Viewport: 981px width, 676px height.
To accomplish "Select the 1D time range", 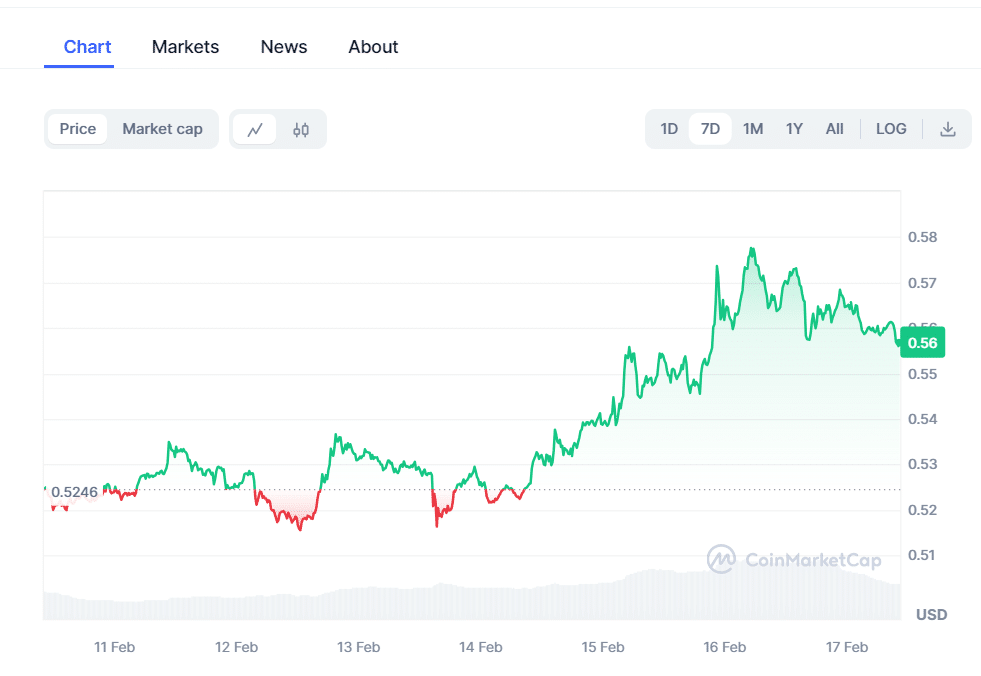I will coord(668,128).
